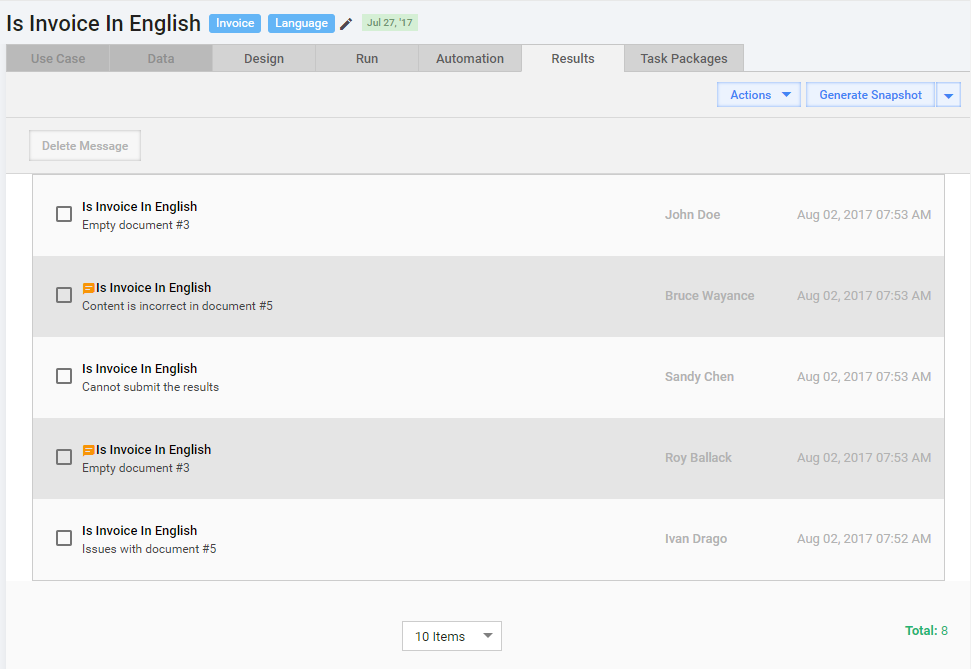Click the Language tag
The width and height of the screenshot is (971, 669).
pos(301,23)
